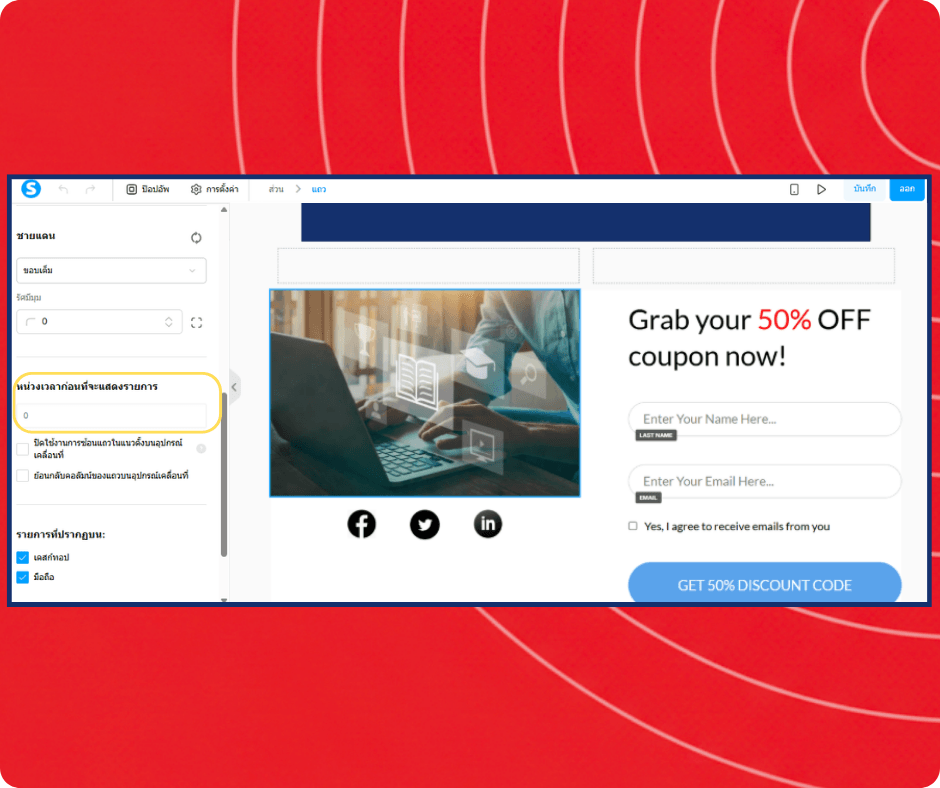This screenshot has width=940, height=788.
Task: Adjust the corner radius stepper arrows
Action: pyautogui.click(x=168, y=322)
